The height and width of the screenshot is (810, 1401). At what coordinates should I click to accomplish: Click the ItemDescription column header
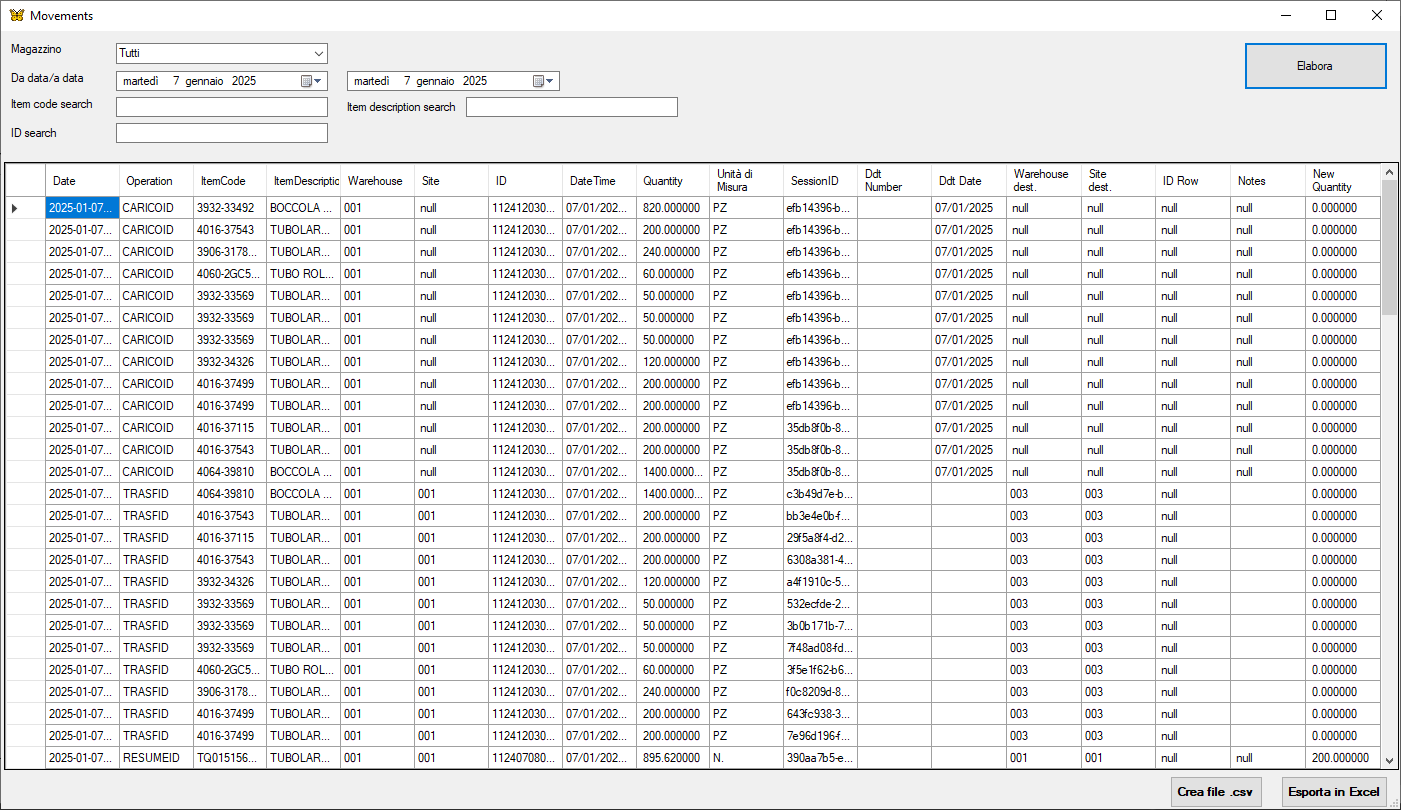(304, 181)
